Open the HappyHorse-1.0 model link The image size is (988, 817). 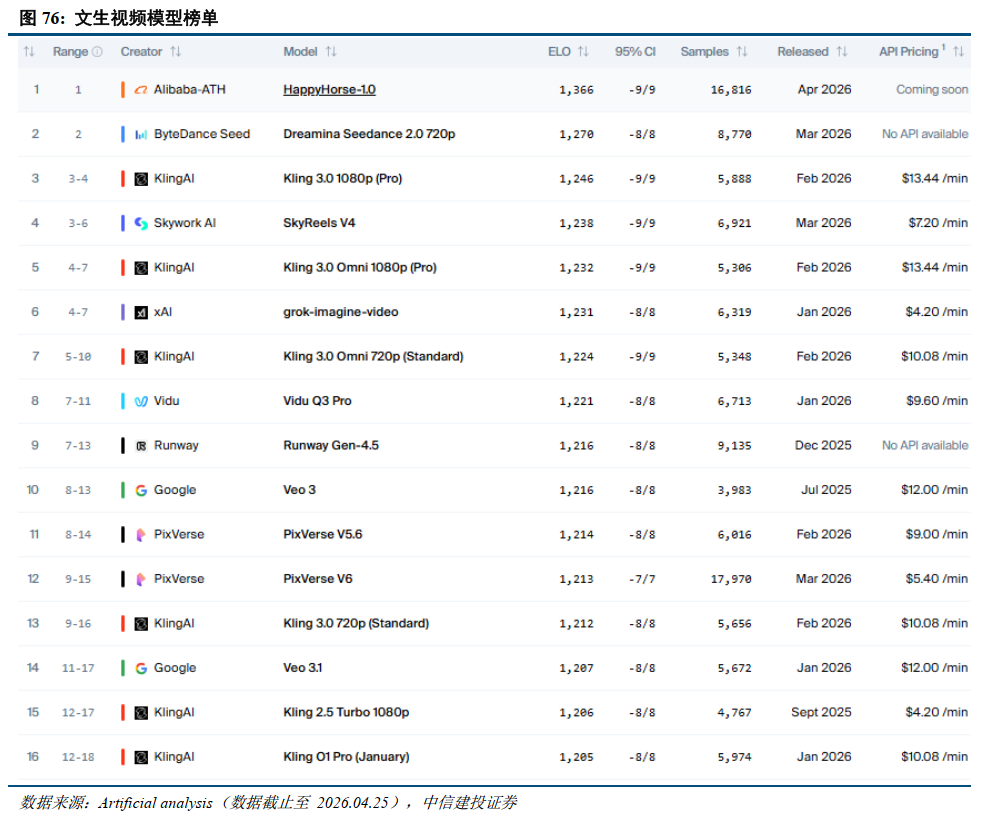330,89
